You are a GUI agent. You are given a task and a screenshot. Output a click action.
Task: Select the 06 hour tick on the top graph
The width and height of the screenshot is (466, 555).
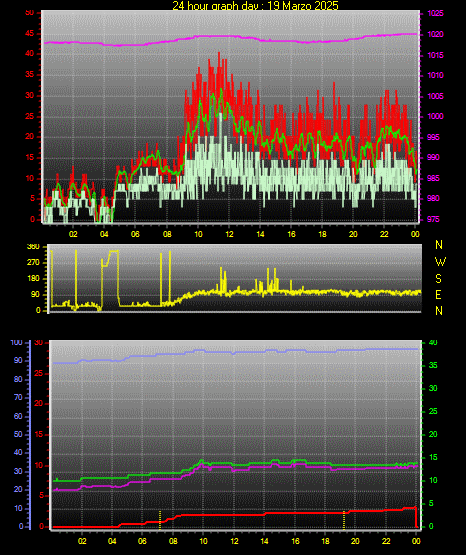(135, 234)
